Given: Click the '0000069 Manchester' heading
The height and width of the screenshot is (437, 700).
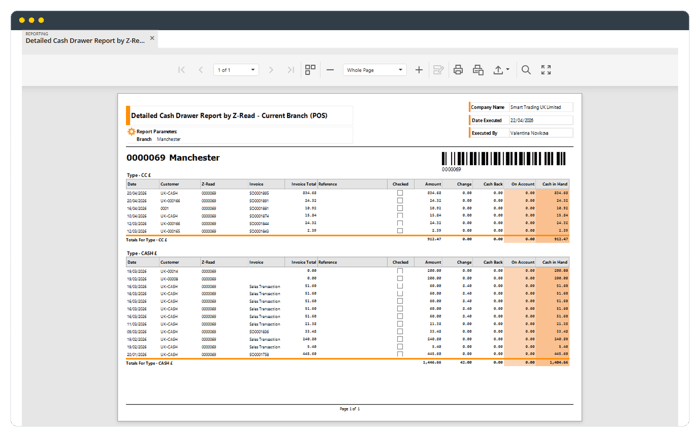Looking at the screenshot, I should click(x=173, y=158).
